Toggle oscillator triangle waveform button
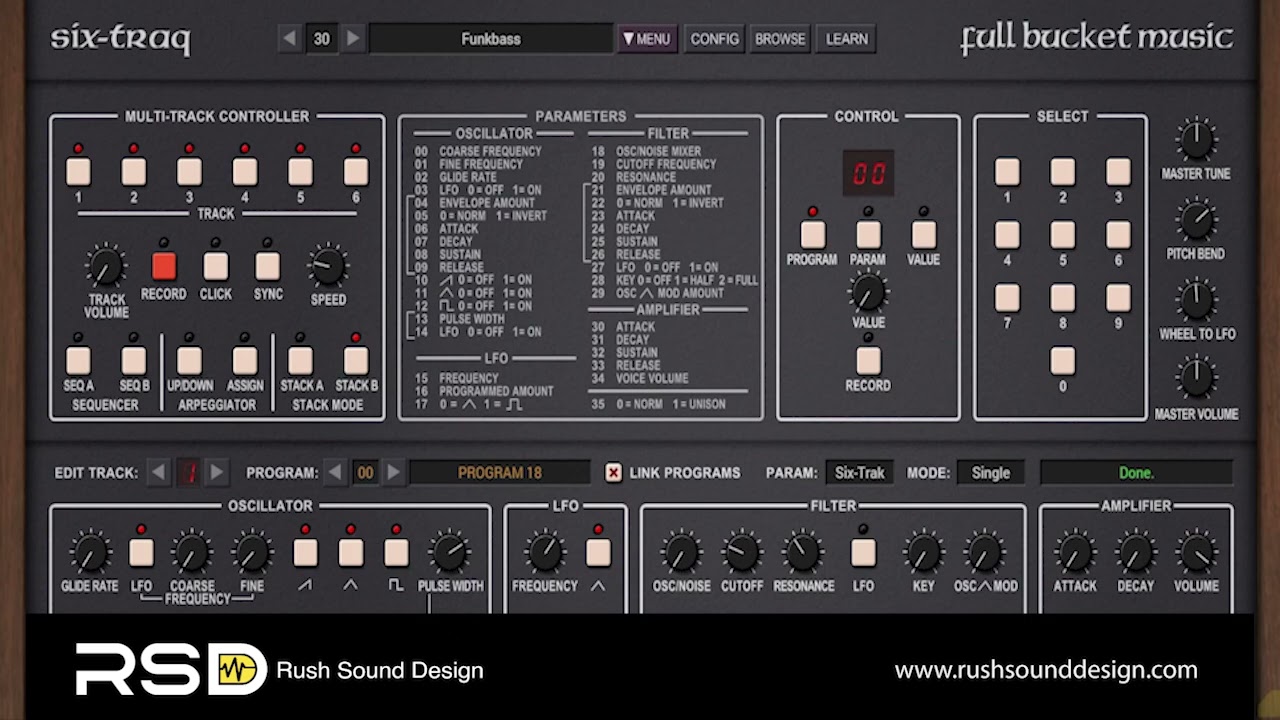 tap(351, 553)
